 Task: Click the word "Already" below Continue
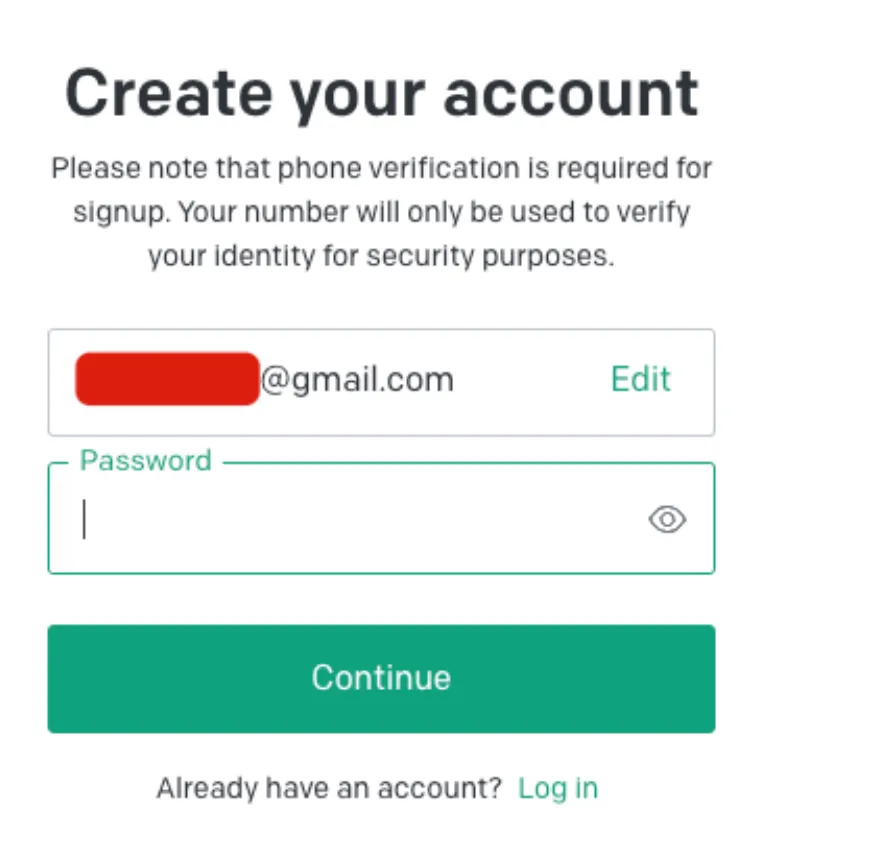pos(206,788)
